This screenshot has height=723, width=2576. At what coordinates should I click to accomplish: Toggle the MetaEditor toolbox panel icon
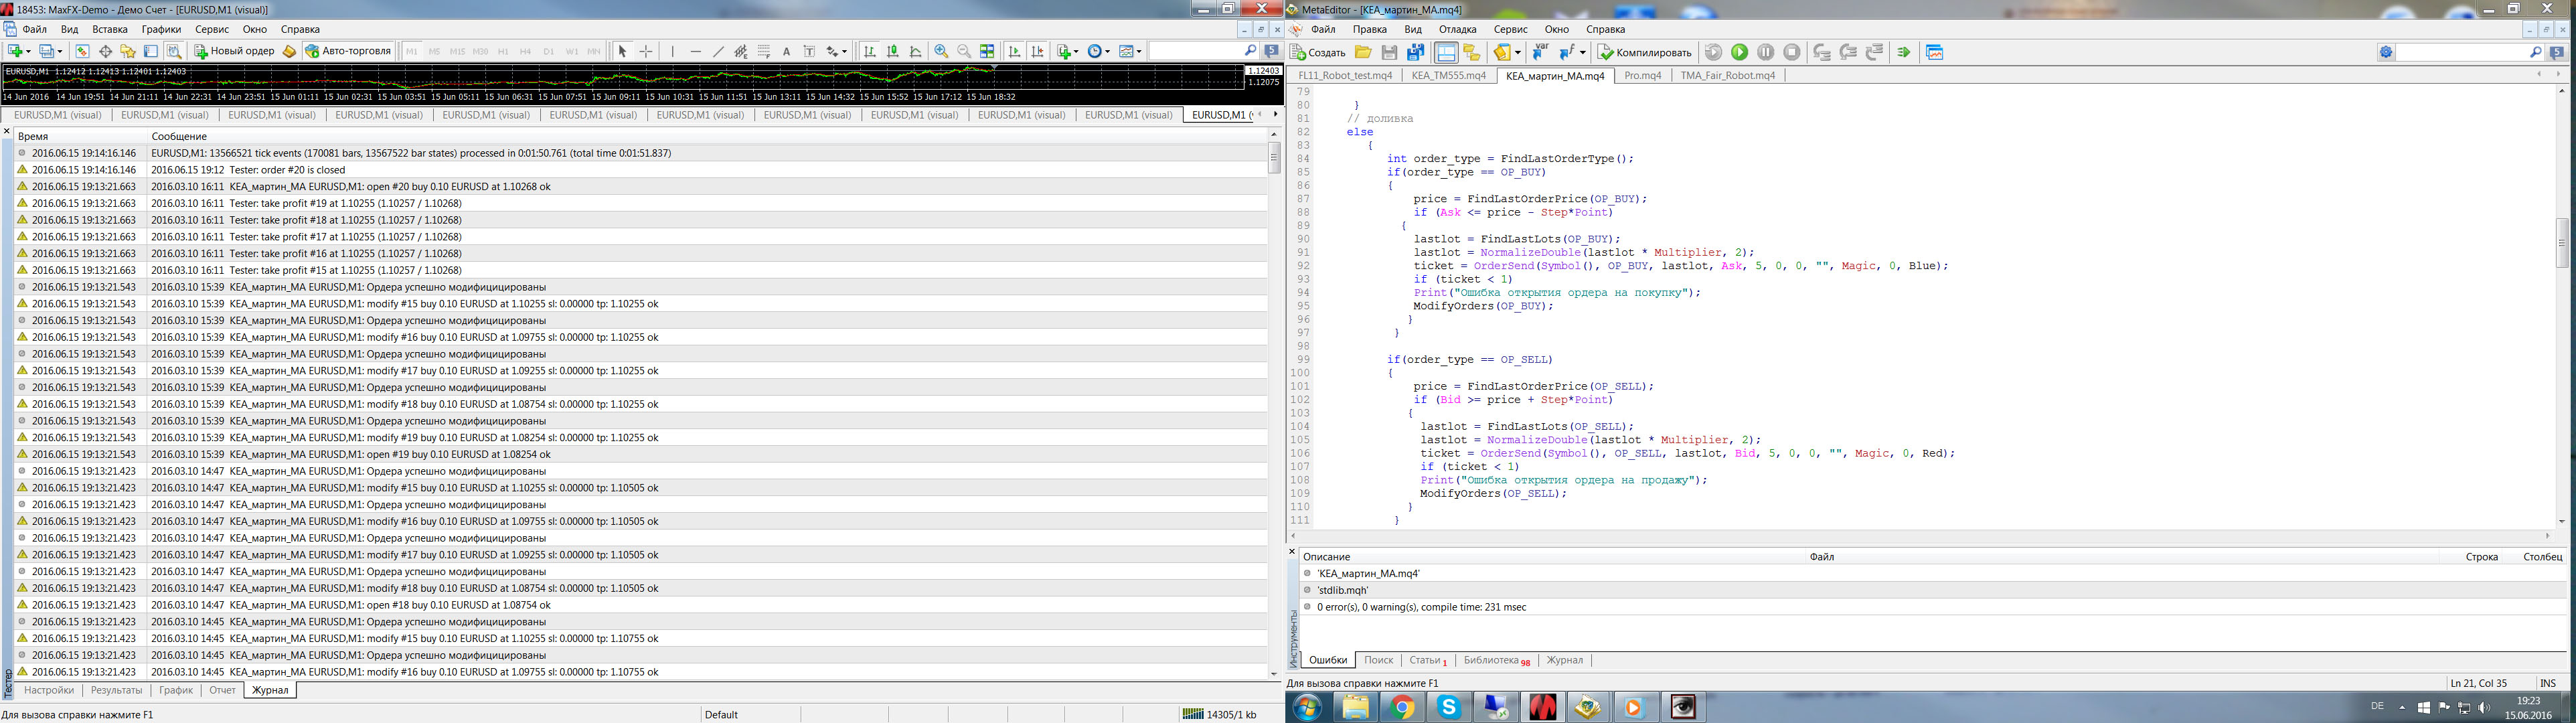1446,53
